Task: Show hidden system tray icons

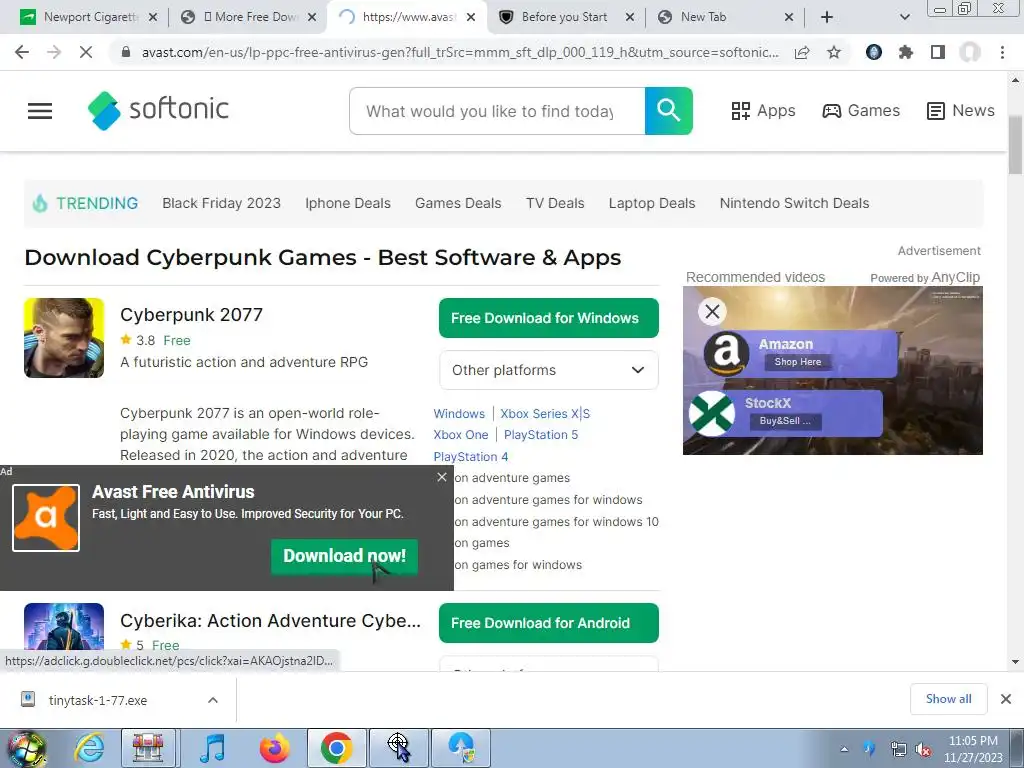Action: pyautogui.click(x=844, y=750)
